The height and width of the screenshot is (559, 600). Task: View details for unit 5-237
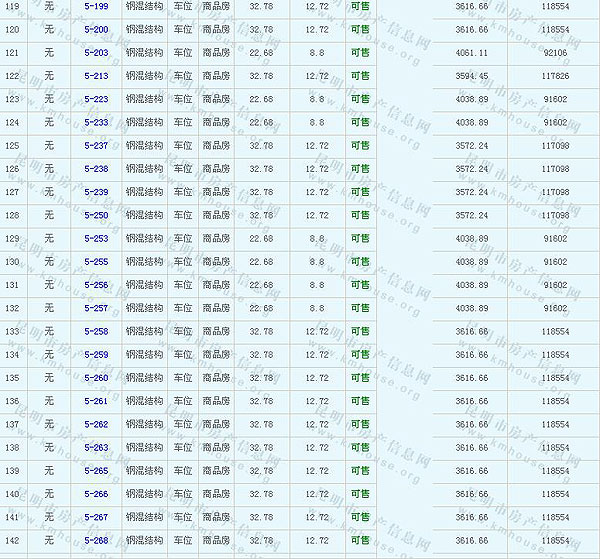coord(96,145)
